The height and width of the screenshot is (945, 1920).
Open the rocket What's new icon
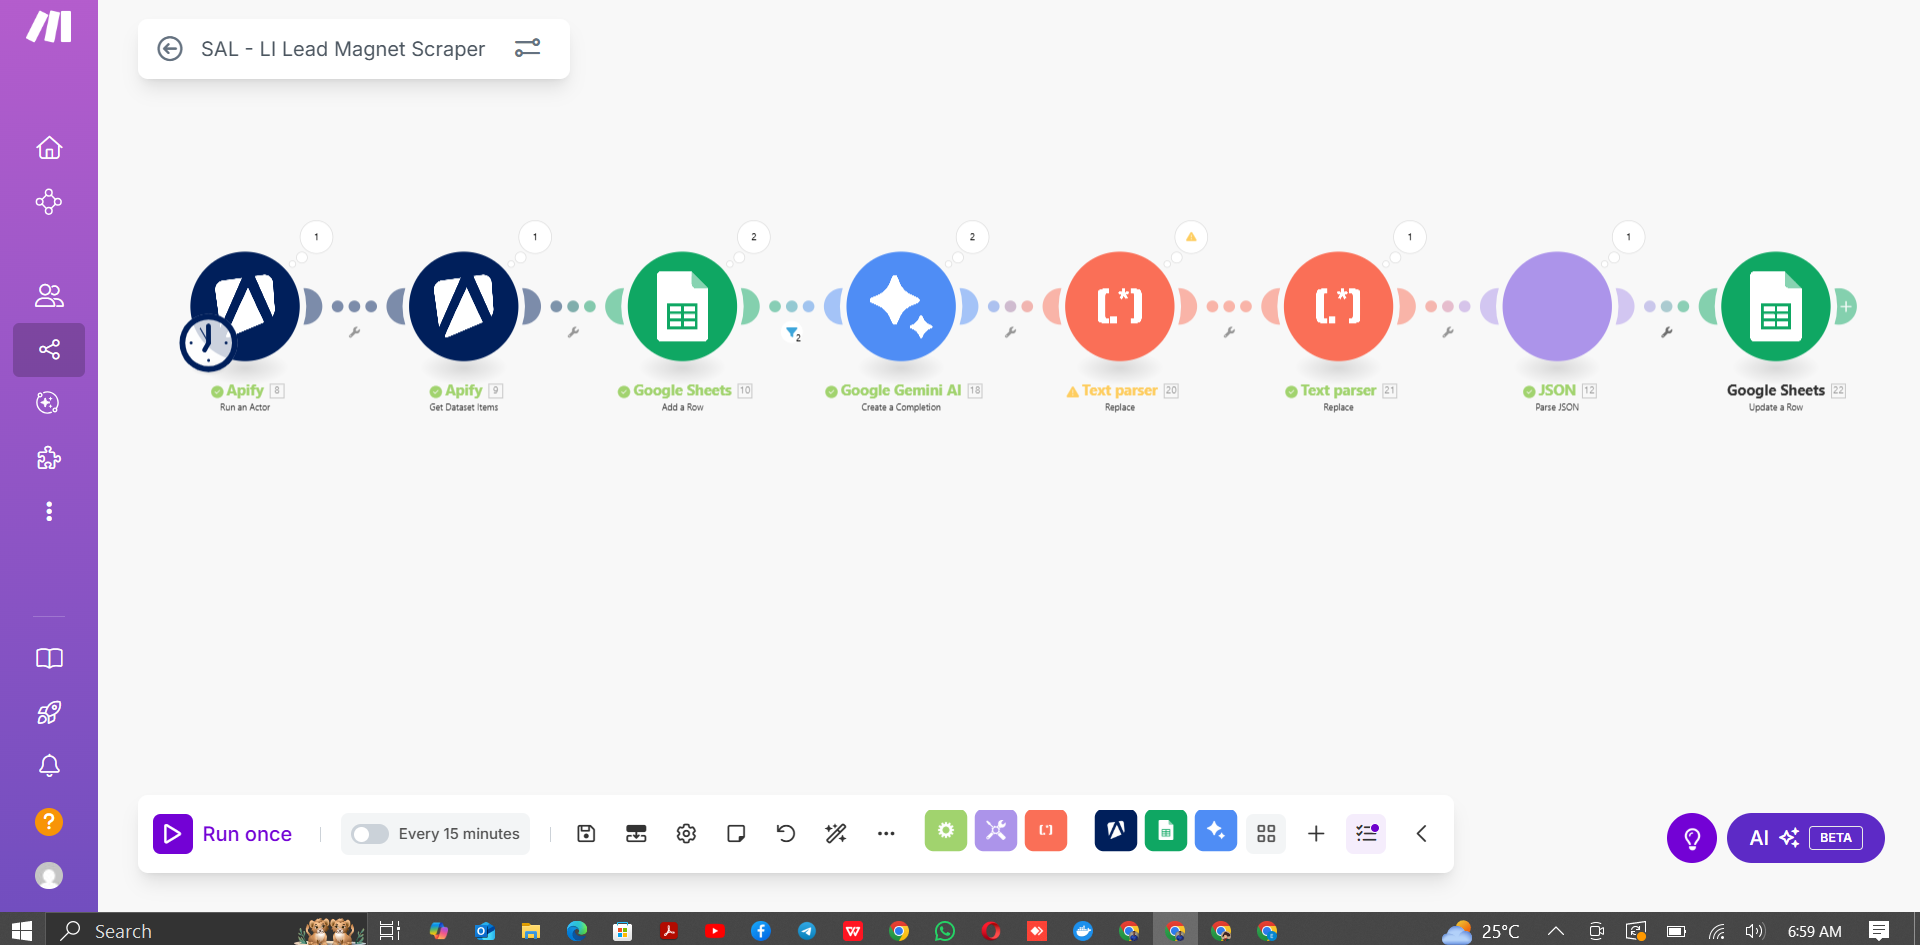click(49, 712)
